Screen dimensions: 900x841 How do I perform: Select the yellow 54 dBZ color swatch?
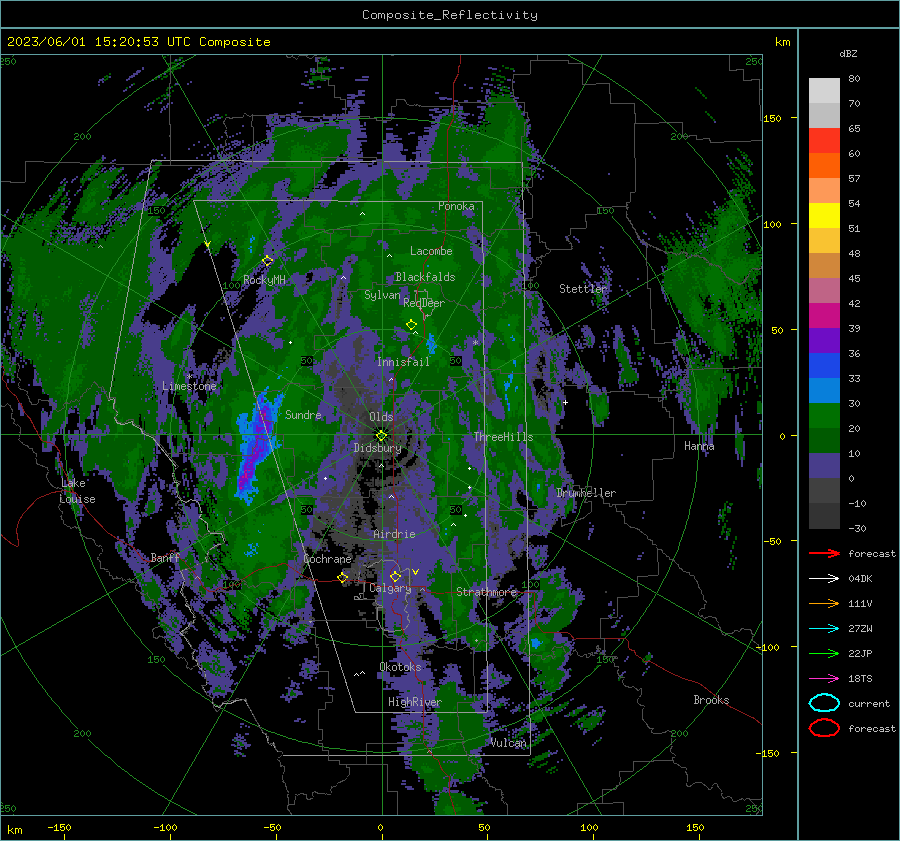[824, 215]
